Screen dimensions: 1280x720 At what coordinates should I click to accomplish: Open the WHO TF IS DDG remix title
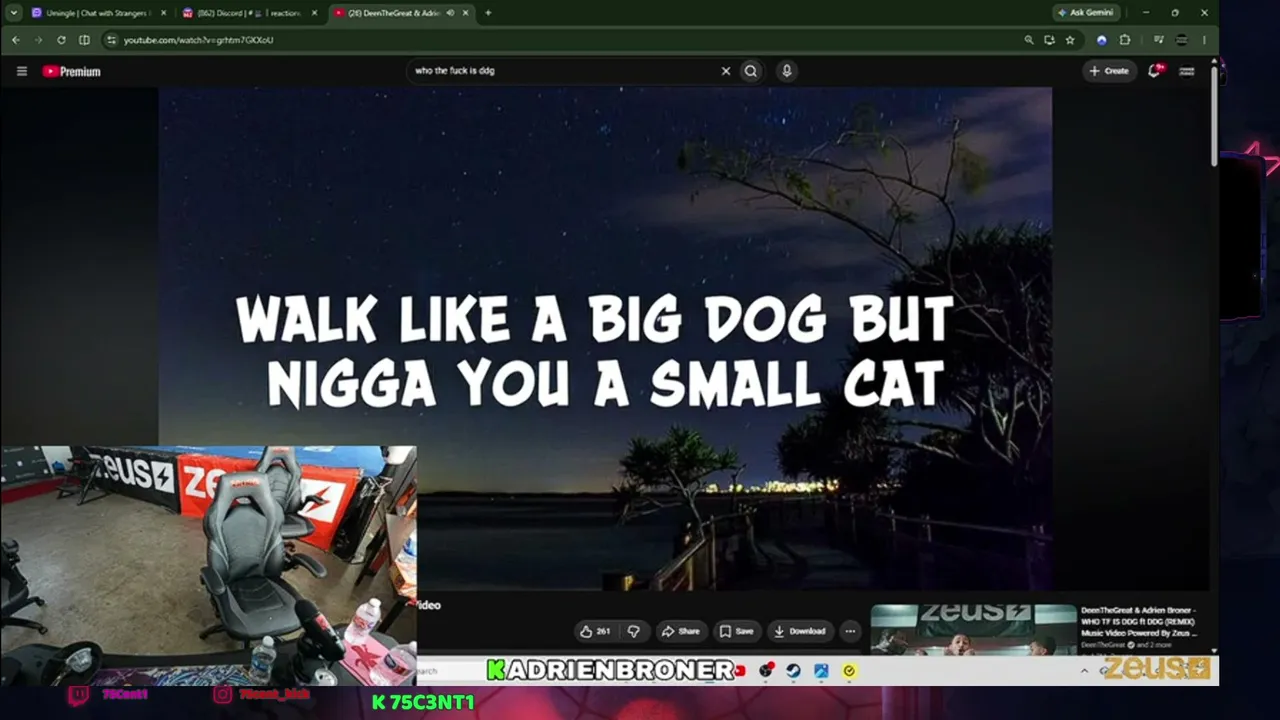tap(1138, 621)
